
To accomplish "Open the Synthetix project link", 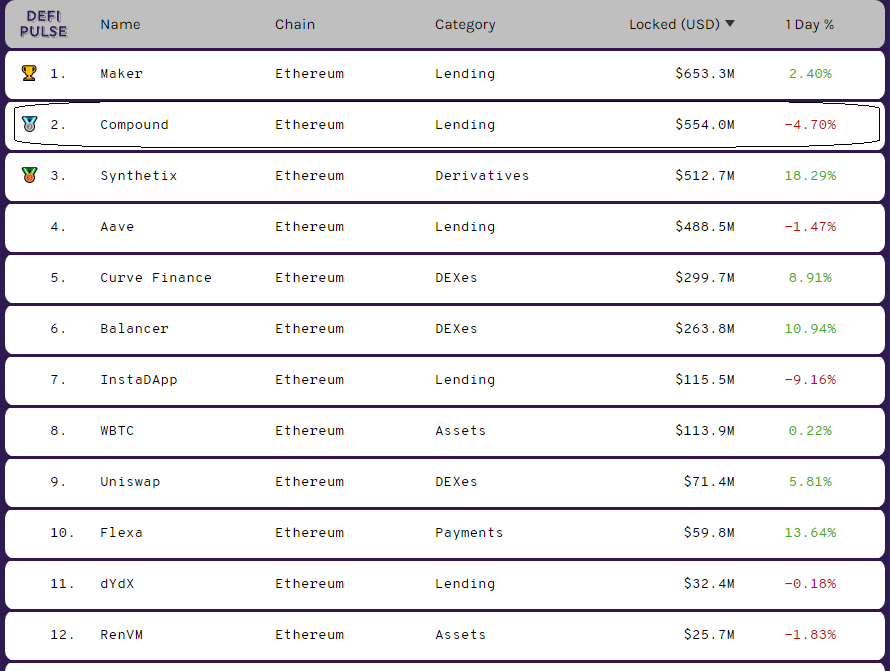I will [138, 176].
